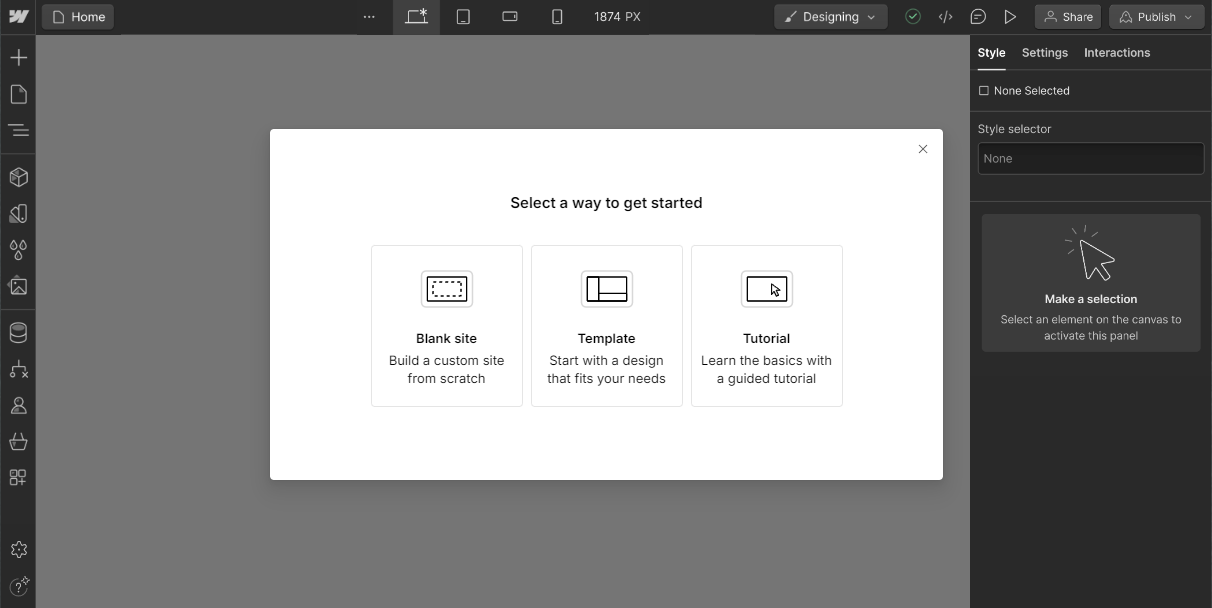
Task: Open the Assets panel
Action: 18,286
